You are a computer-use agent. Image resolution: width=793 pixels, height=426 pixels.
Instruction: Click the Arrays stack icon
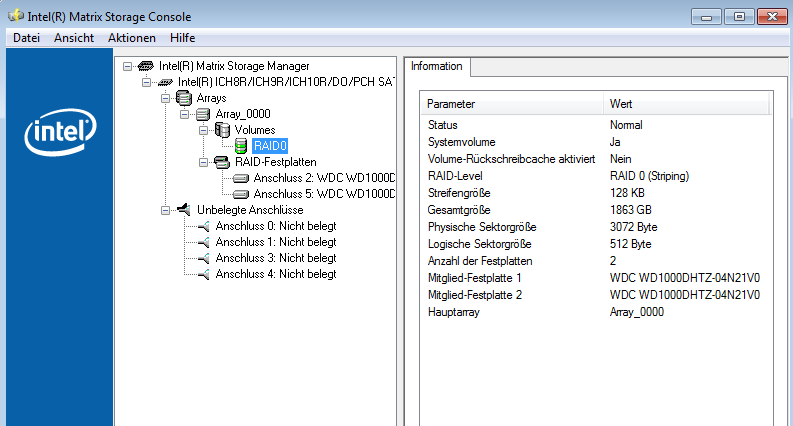184,98
